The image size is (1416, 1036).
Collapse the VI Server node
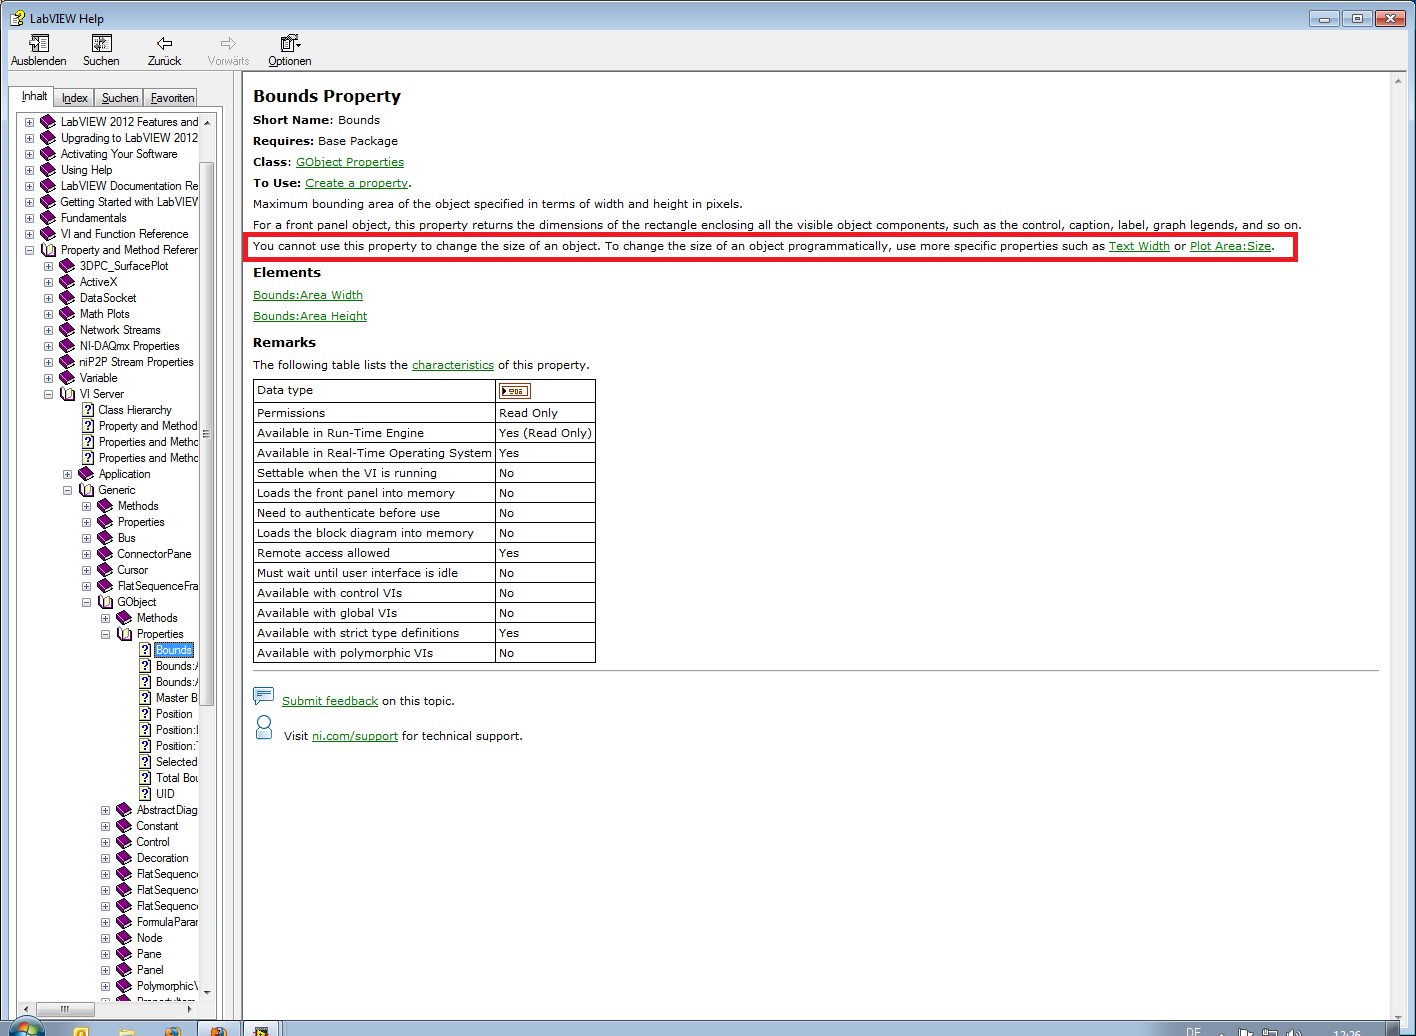tap(48, 394)
